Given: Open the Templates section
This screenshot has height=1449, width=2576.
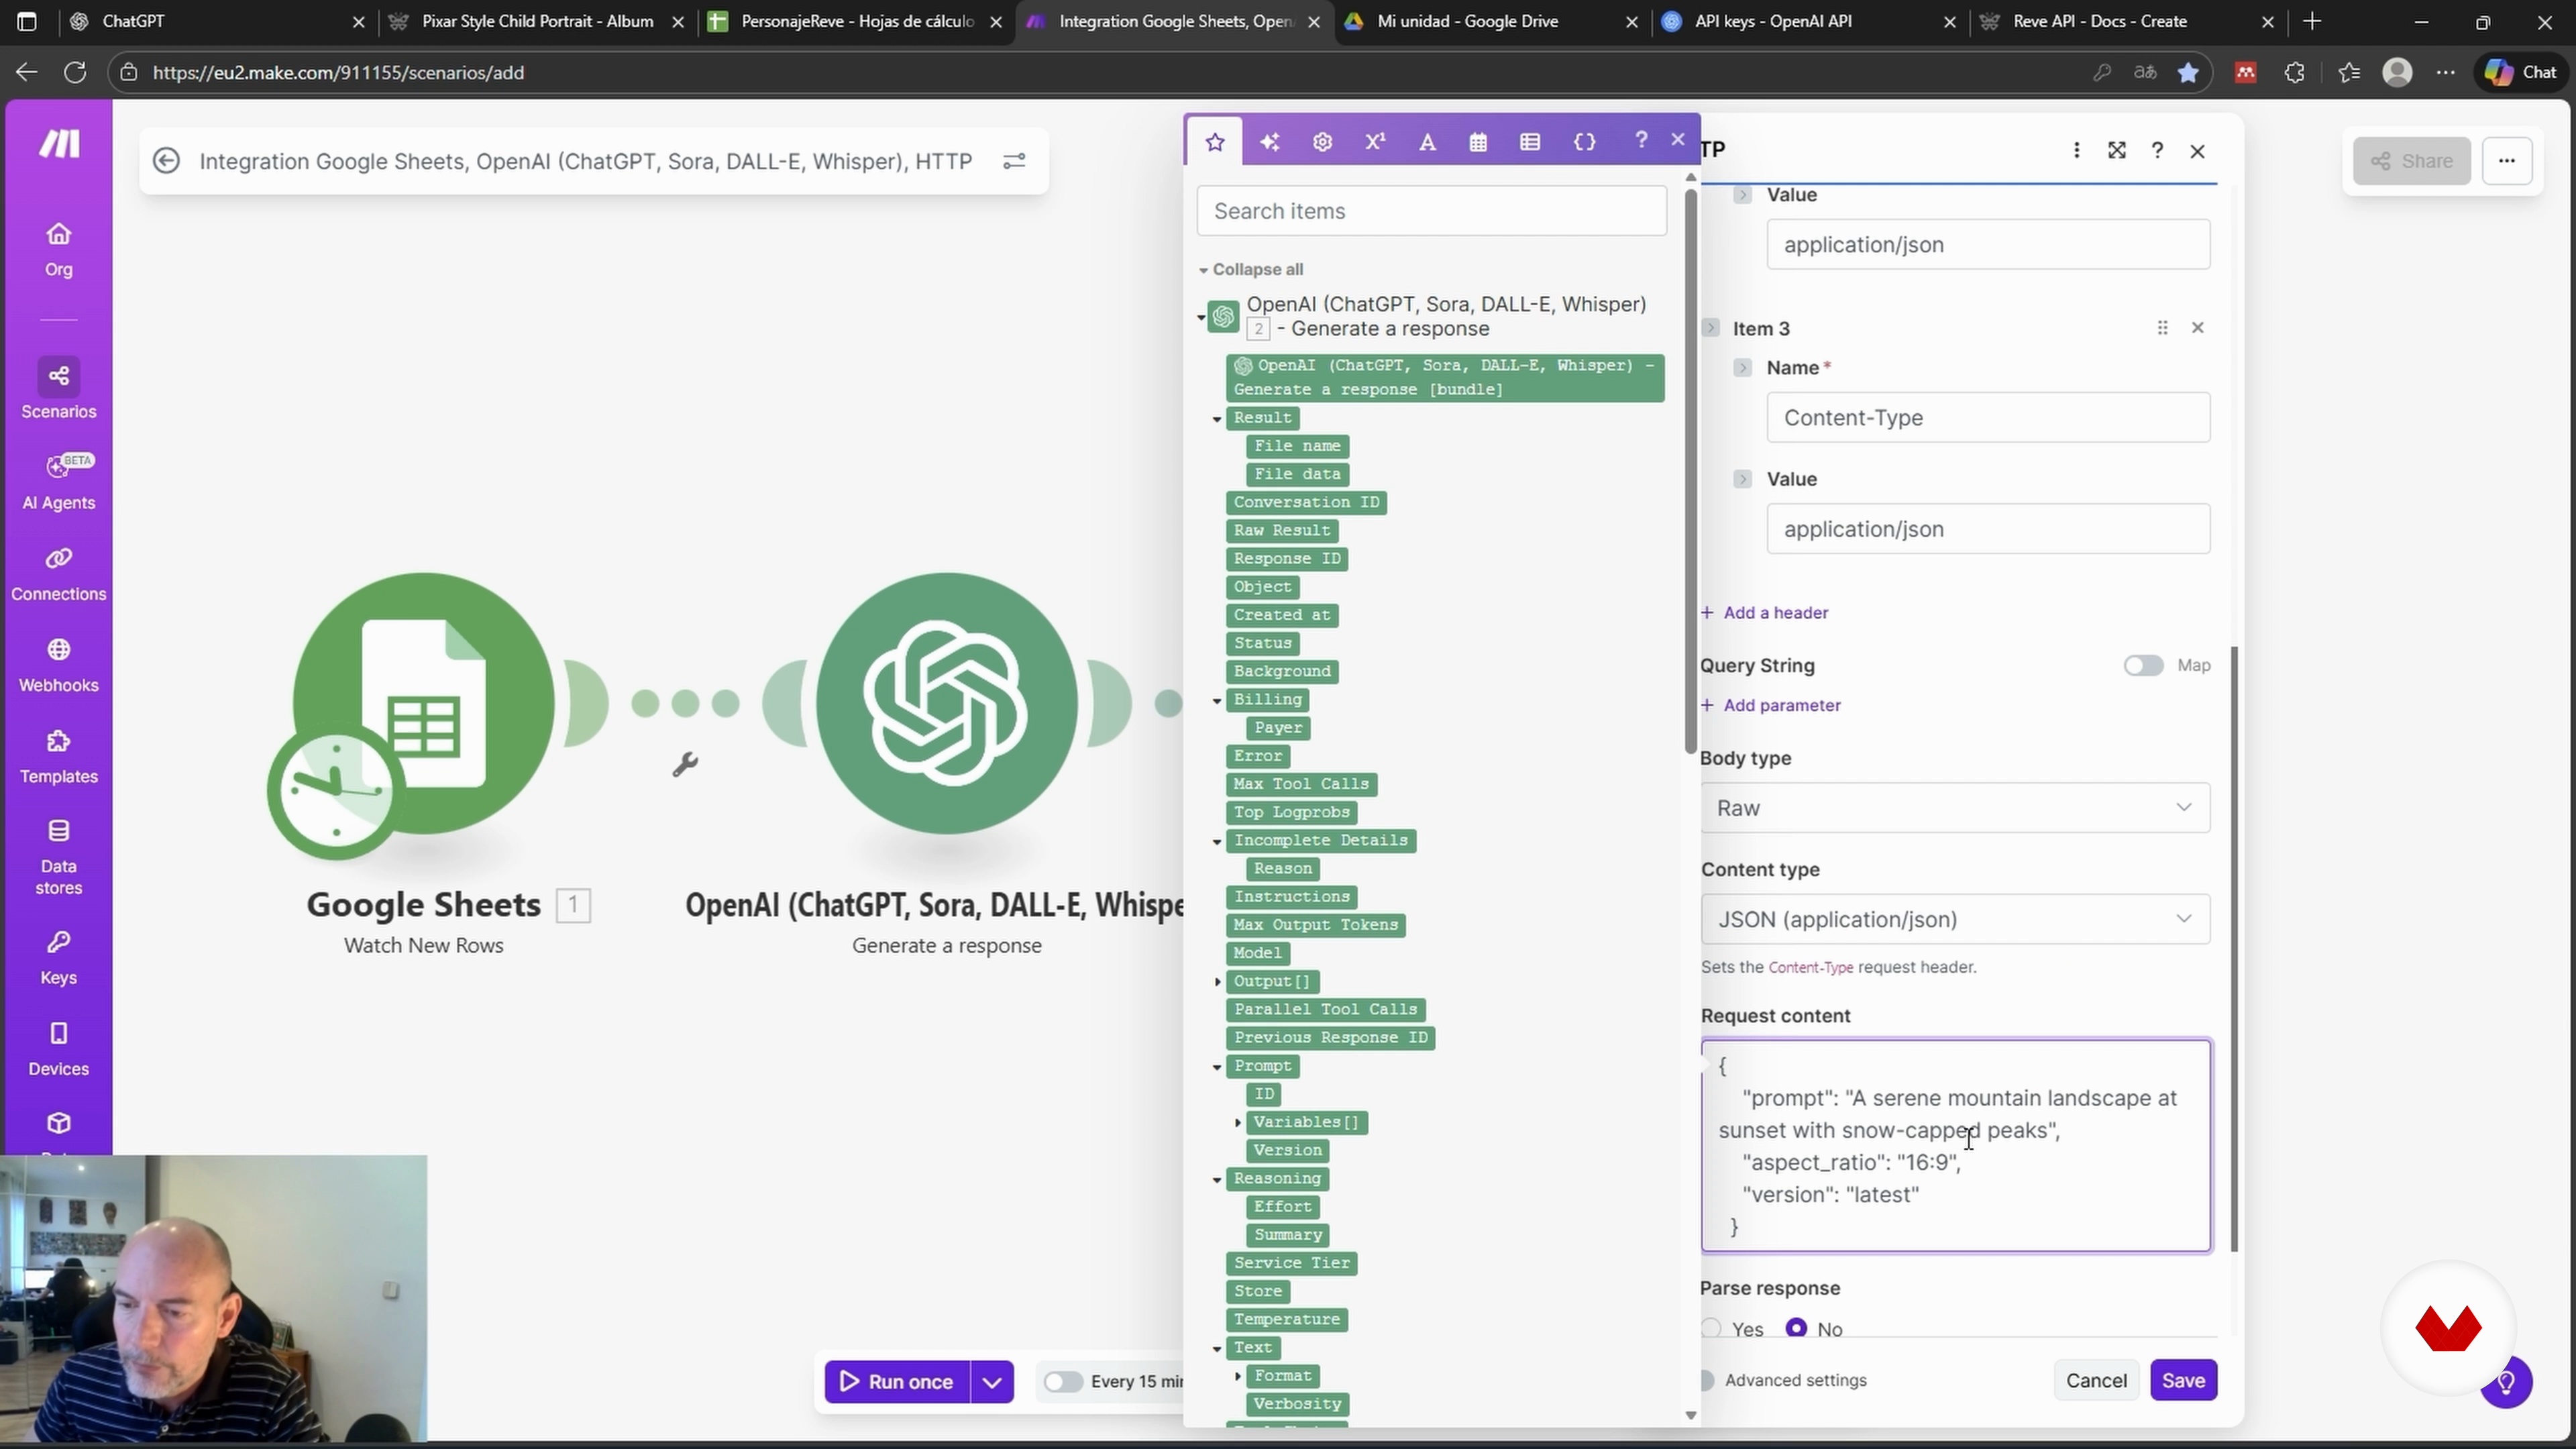Looking at the screenshot, I should (59, 756).
